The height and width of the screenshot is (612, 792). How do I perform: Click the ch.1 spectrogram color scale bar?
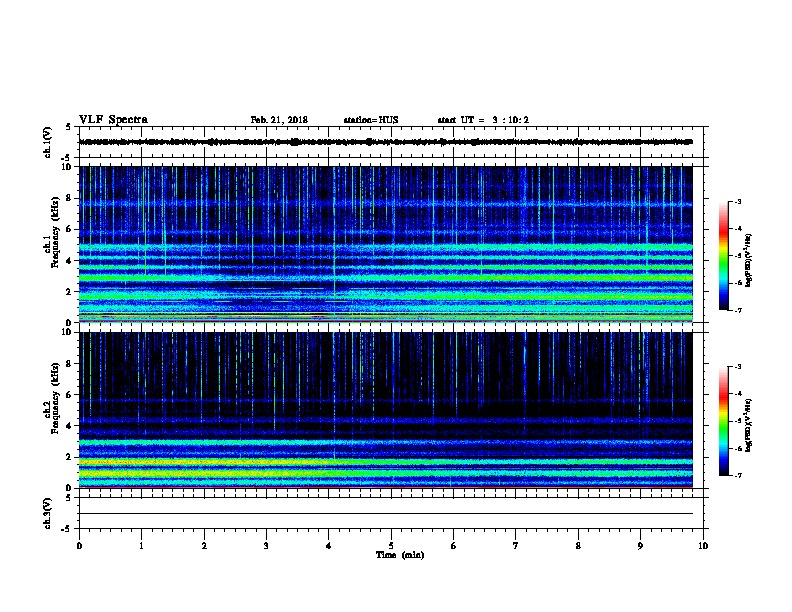[724, 256]
